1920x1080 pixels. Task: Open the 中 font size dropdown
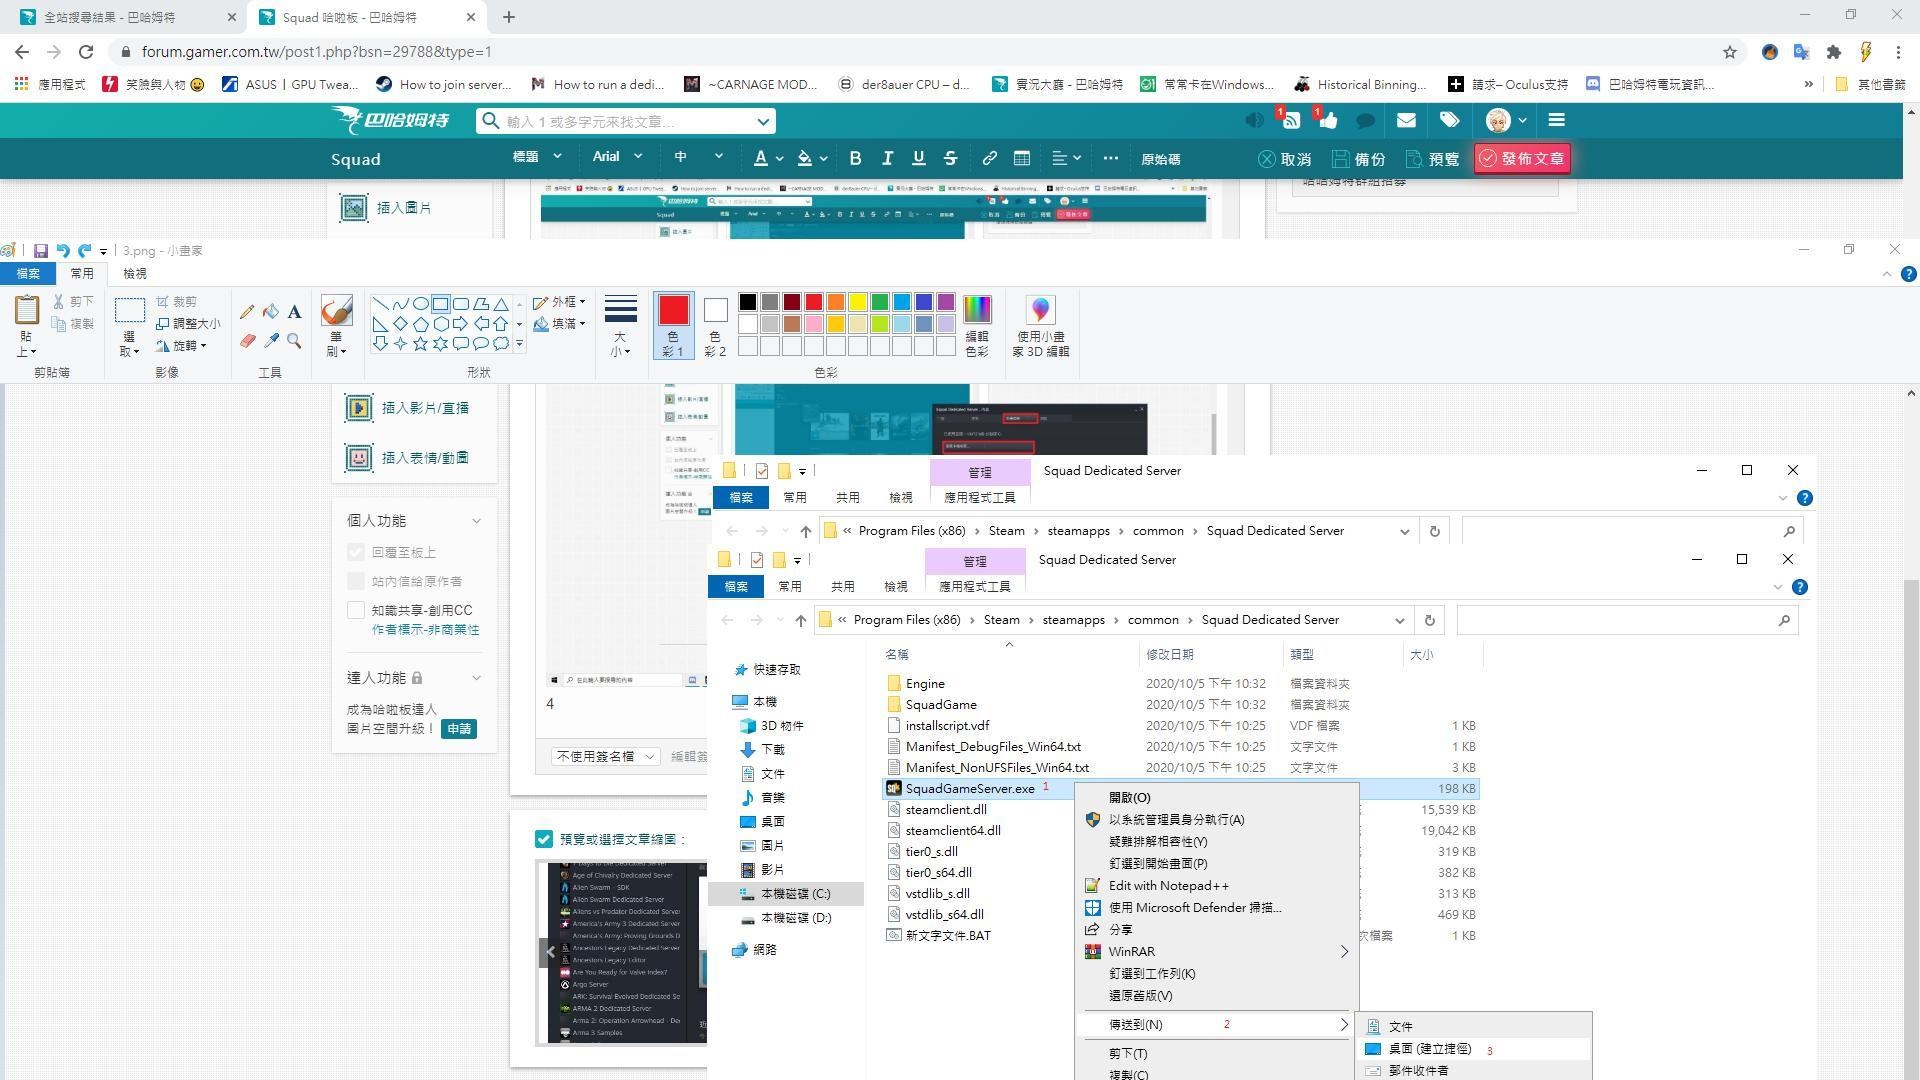[x=698, y=157]
